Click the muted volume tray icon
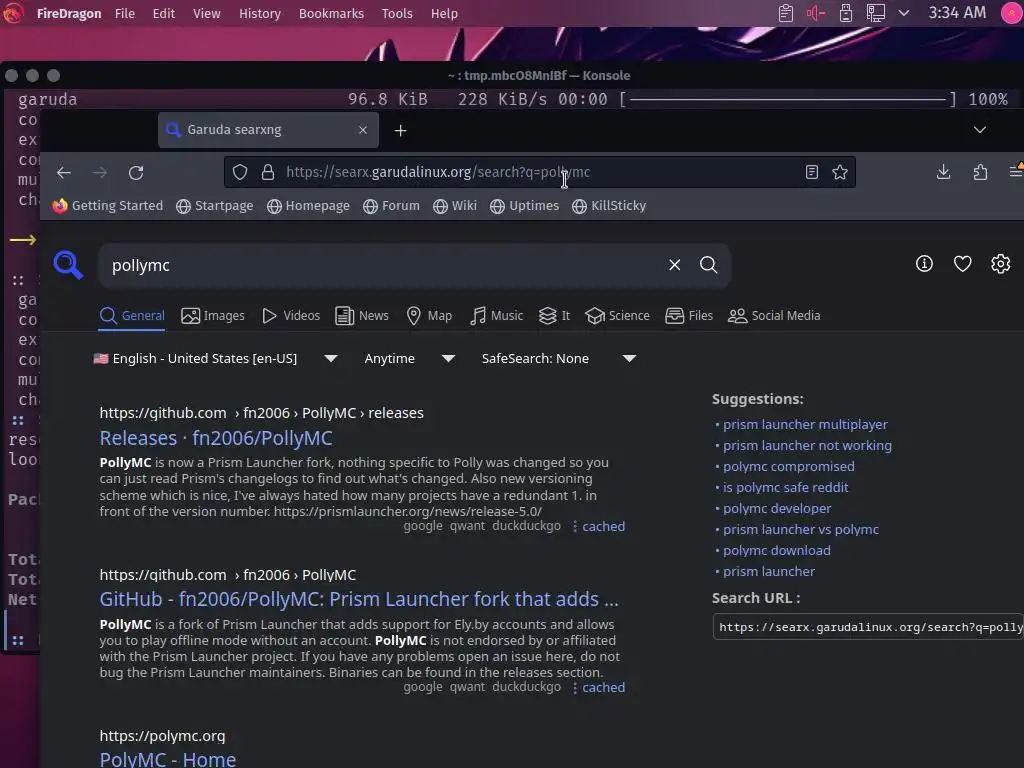The height and width of the screenshot is (768, 1024). 816,13
